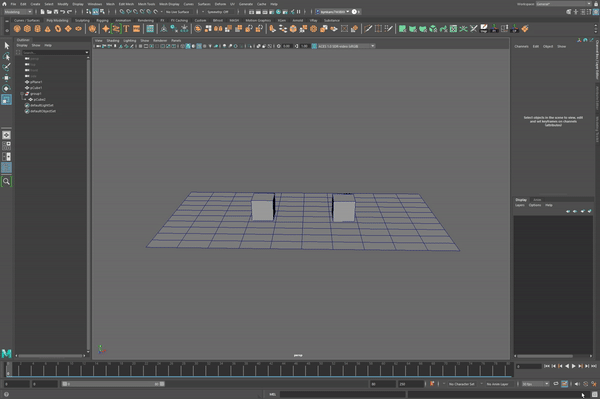Activate the Scale tool in toolbox
Image resolution: width=600 pixels, height=399 pixels.
tap(7, 100)
